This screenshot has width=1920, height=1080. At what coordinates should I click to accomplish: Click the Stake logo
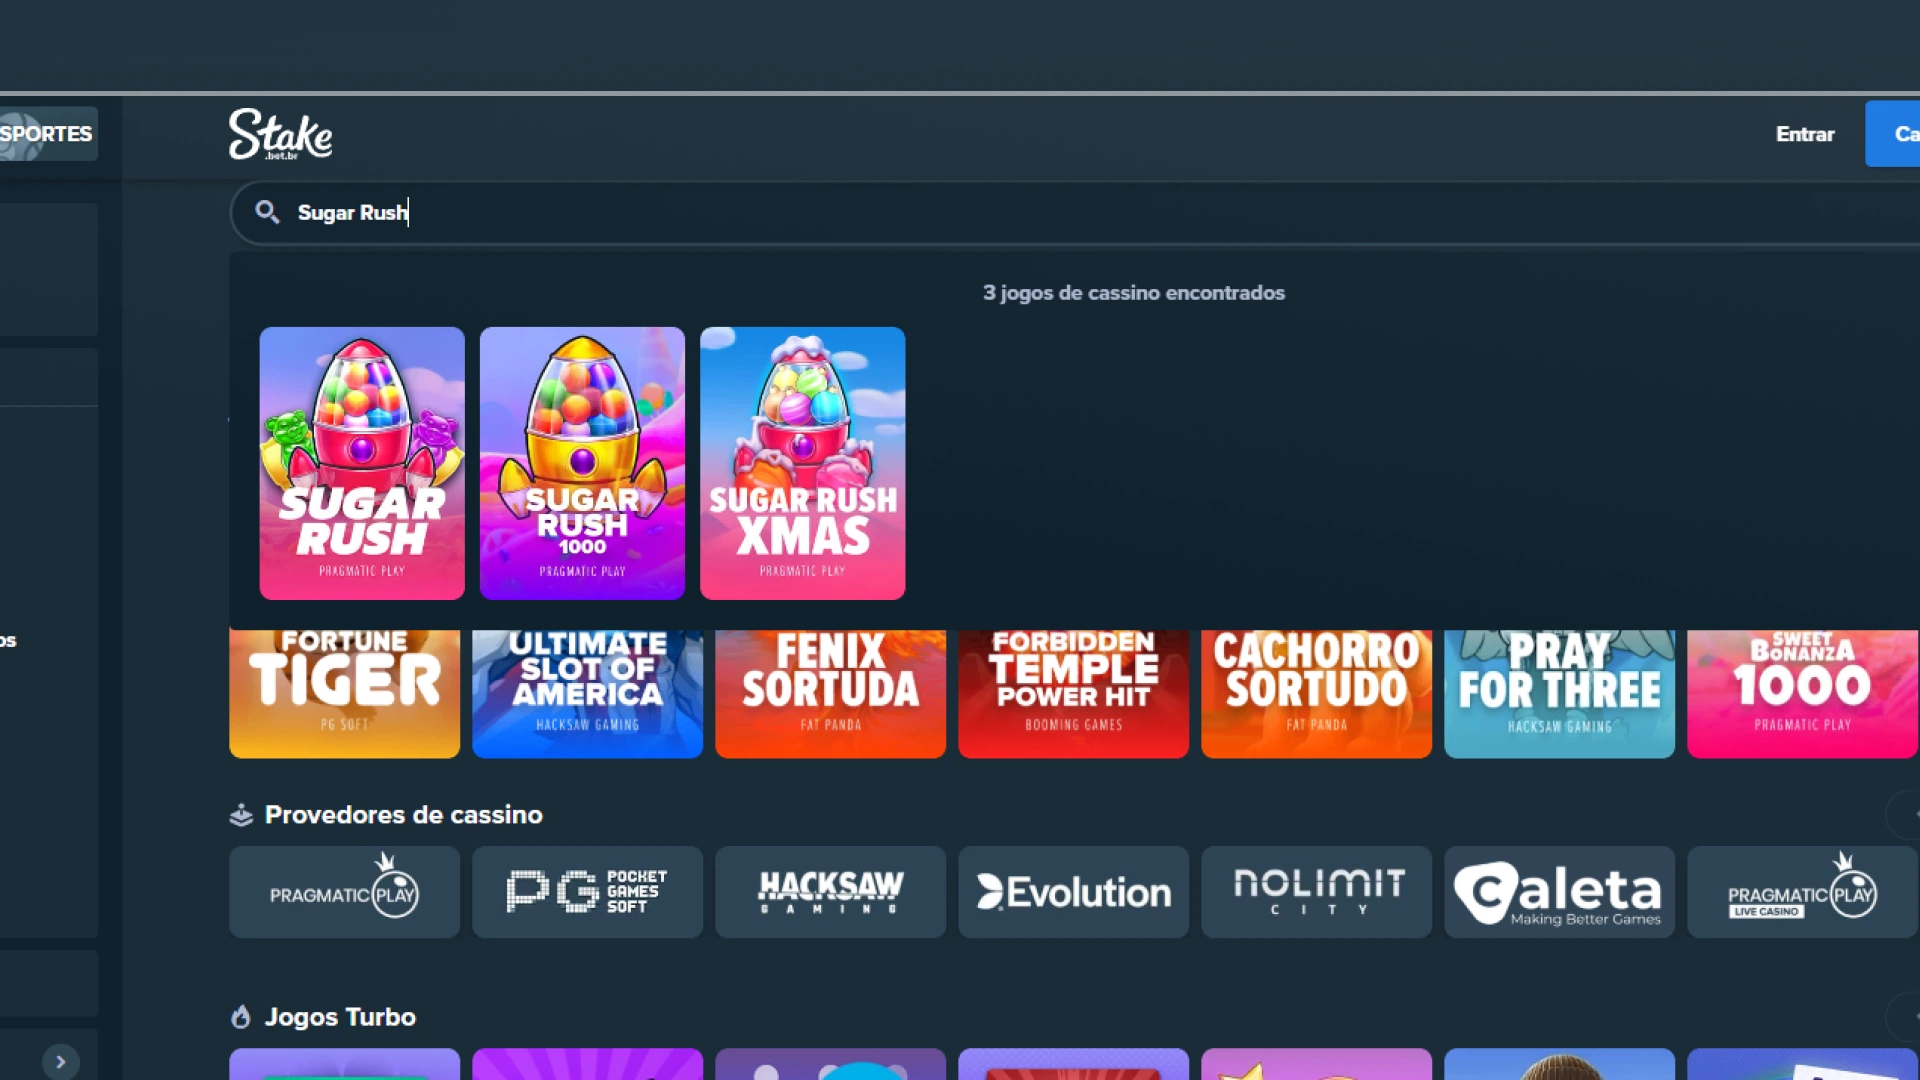pos(280,134)
